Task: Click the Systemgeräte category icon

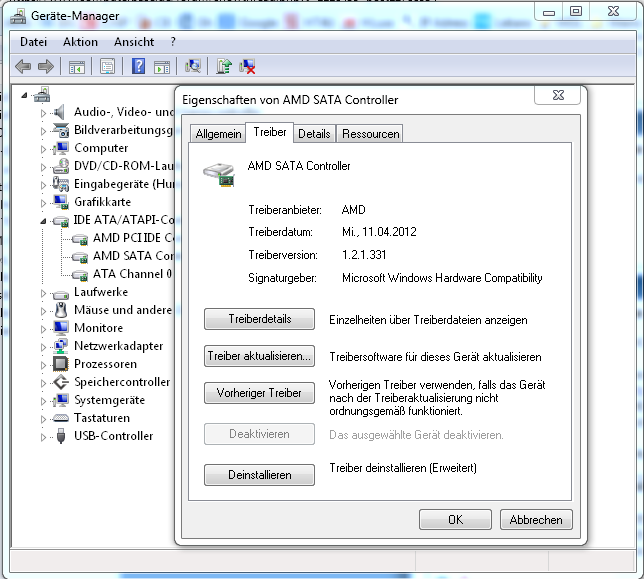Action: click(x=61, y=400)
